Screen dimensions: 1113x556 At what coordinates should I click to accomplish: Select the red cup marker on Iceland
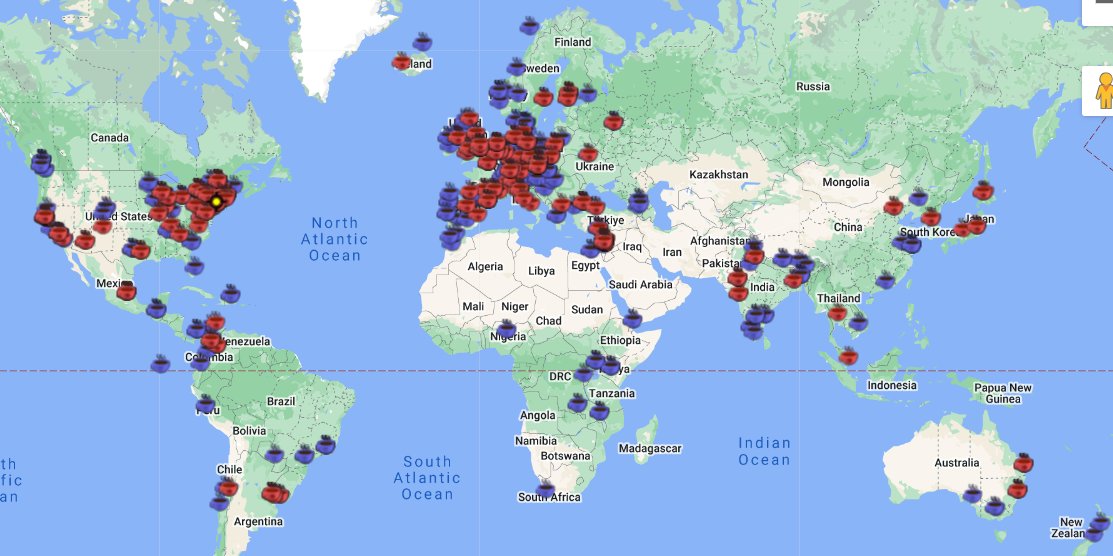tap(401, 62)
